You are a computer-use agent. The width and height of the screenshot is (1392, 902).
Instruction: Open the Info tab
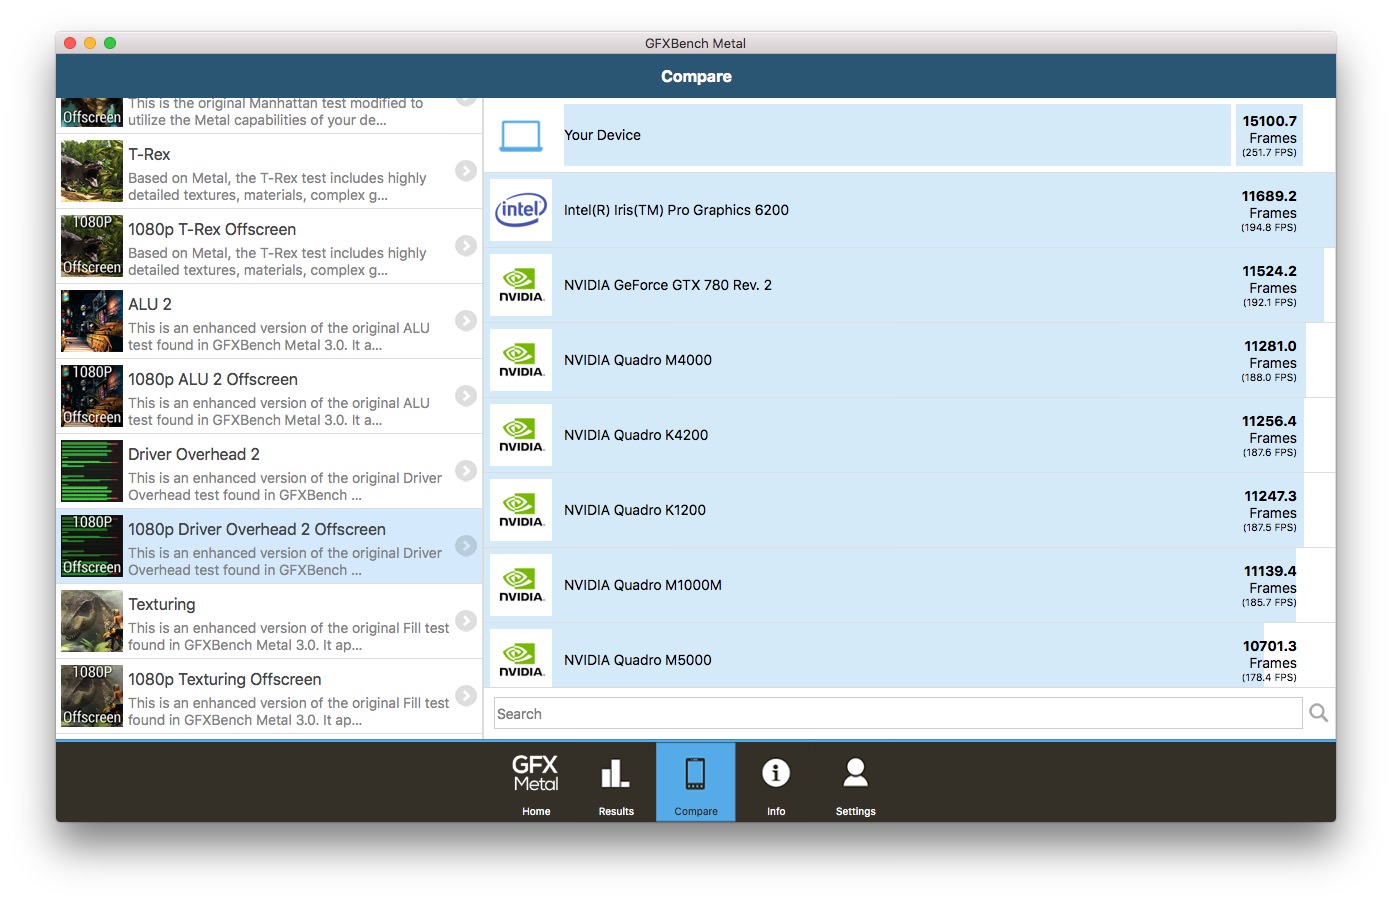(x=776, y=782)
